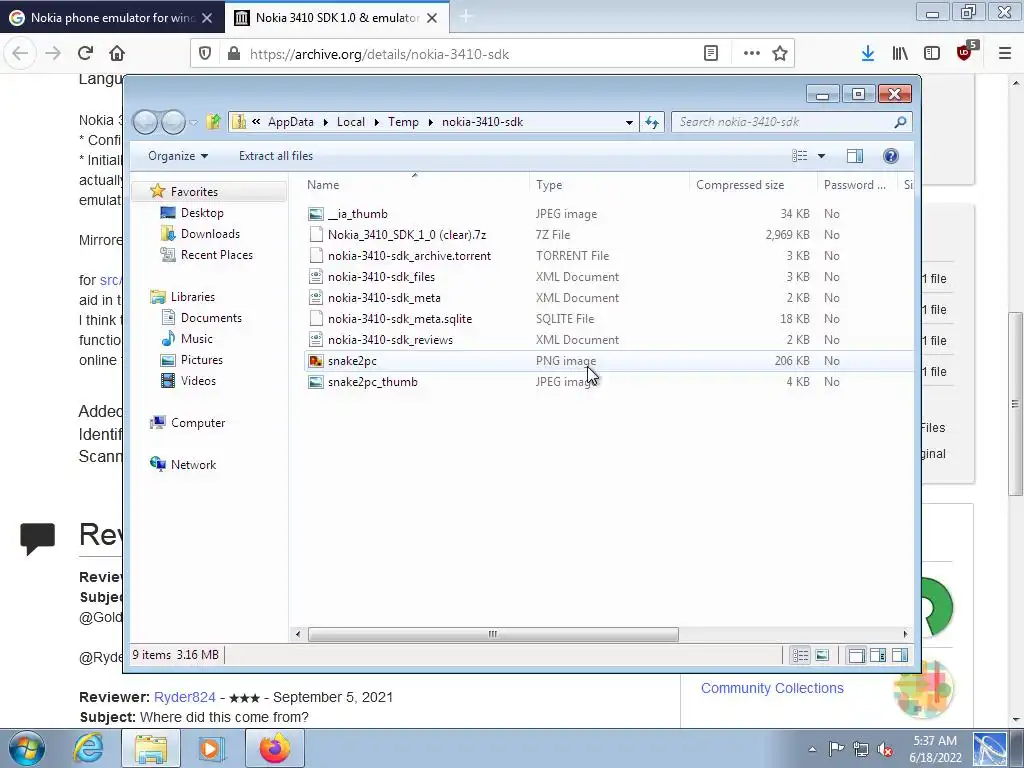Select snake2pc_thumb file icon

(x=316, y=381)
